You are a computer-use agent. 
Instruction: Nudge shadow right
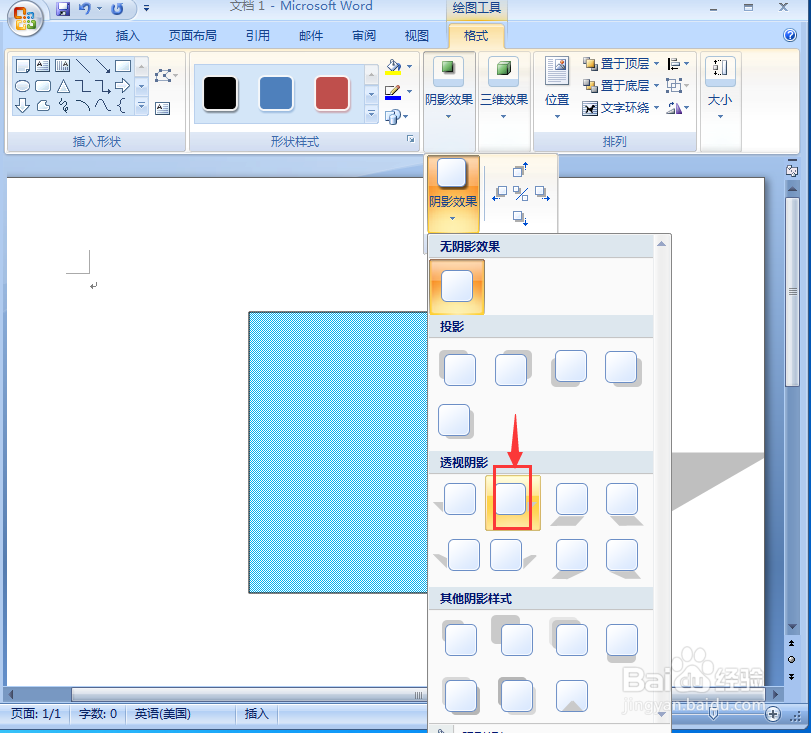542,193
